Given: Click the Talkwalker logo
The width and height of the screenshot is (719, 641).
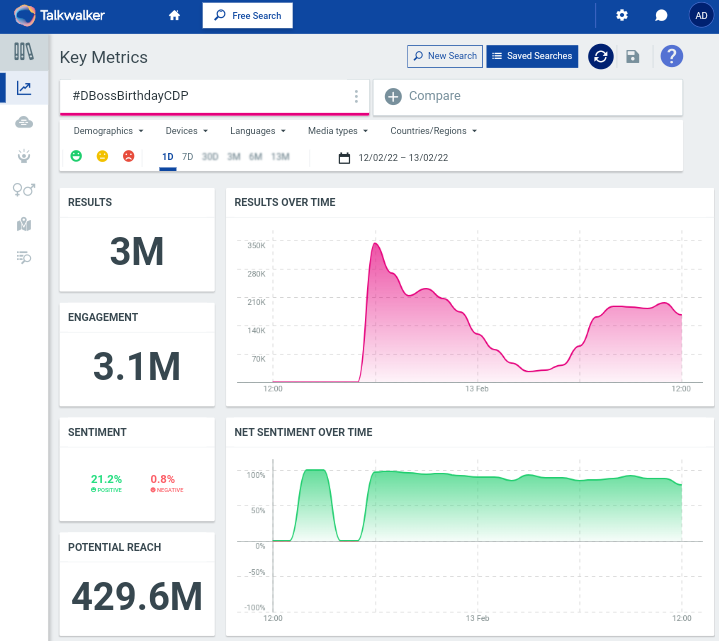Looking at the screenshot, I should [x=59, y=16].
